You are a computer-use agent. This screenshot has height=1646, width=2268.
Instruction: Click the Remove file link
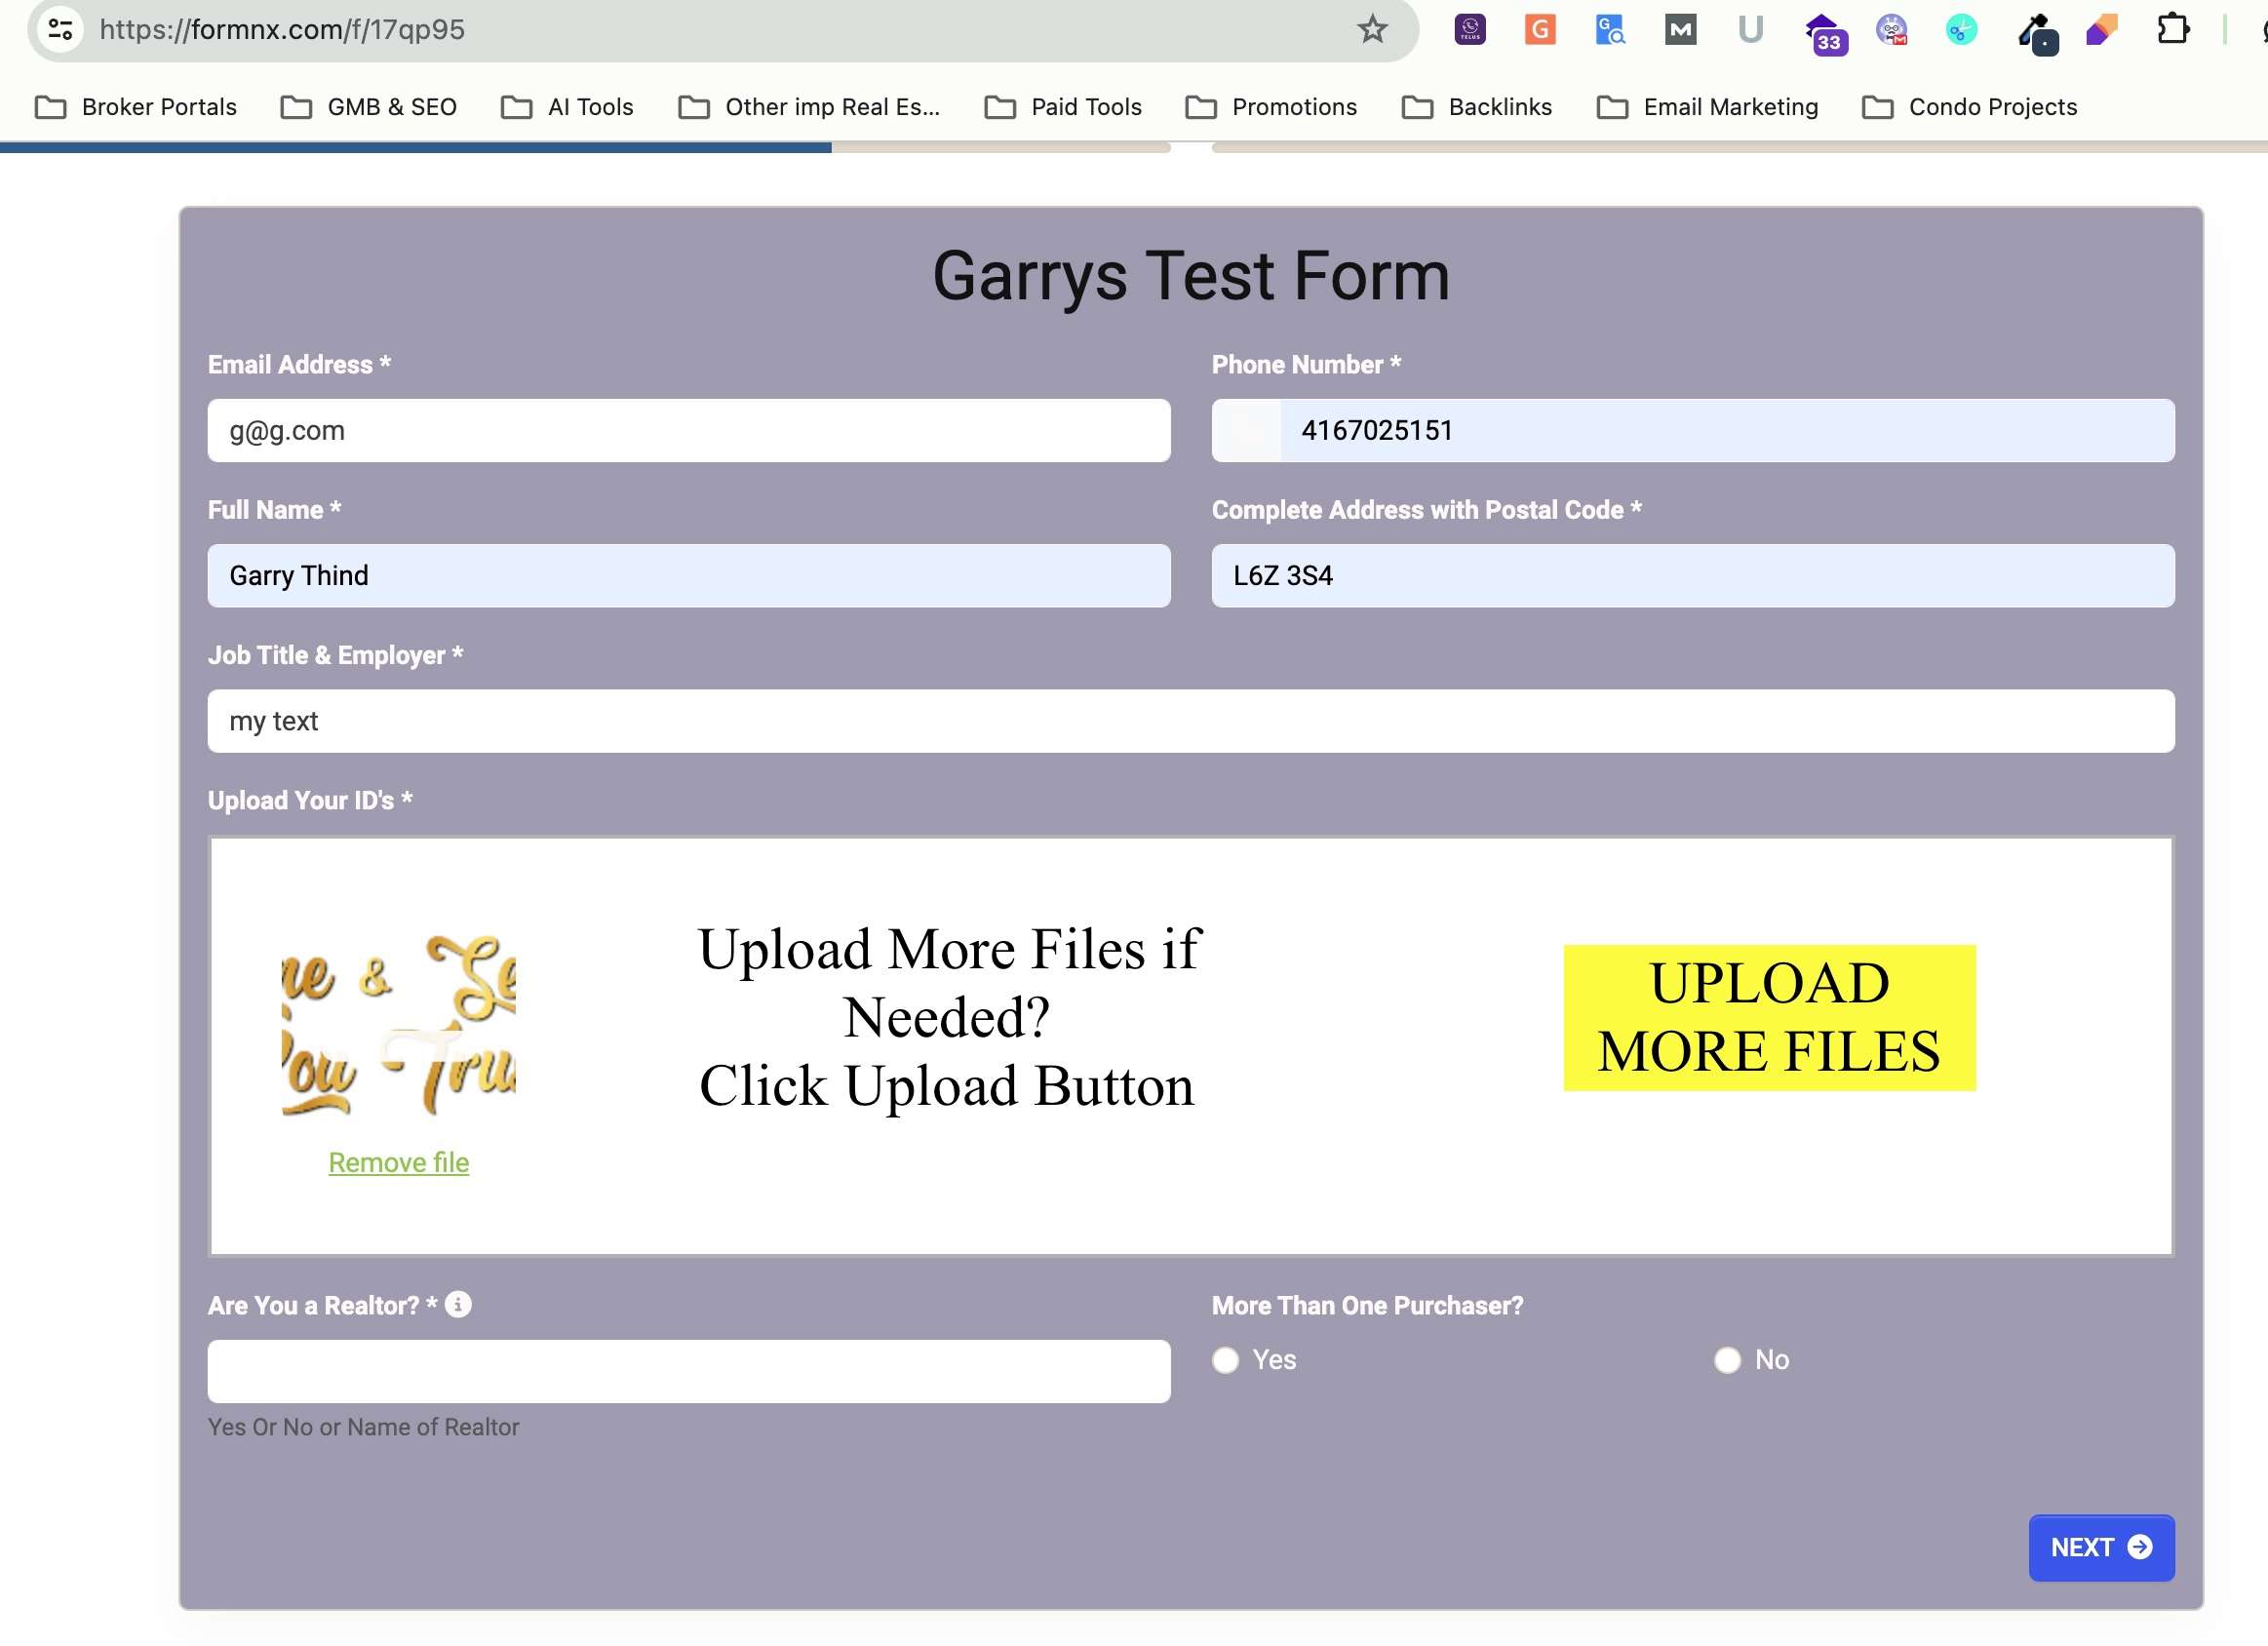[x=398, y=1162]
